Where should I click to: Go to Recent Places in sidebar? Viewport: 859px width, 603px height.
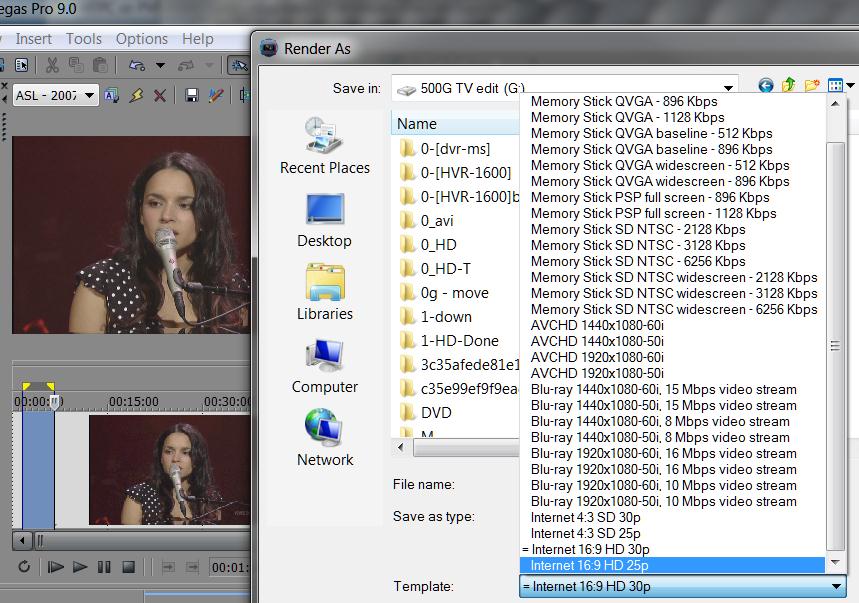click(x=324, y=145)
